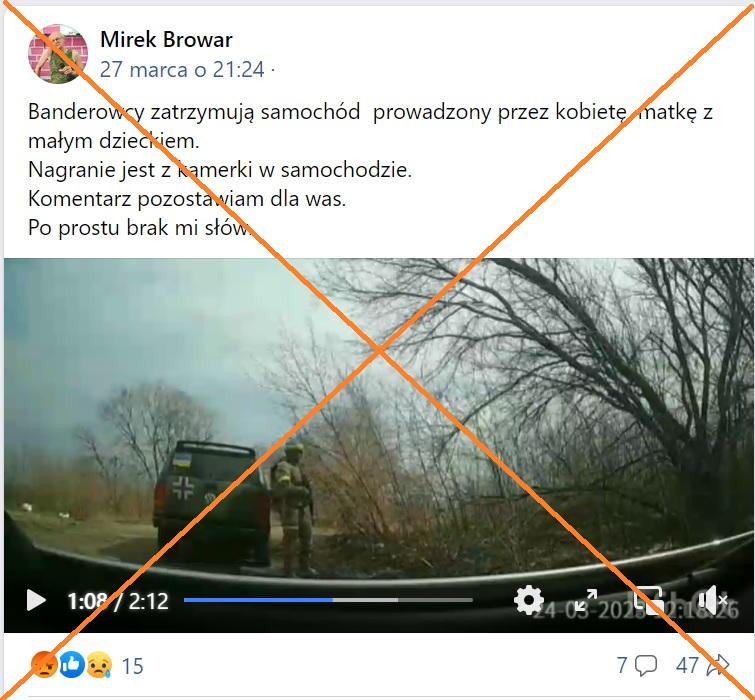Click the like reaction icon

click(72, 665)
